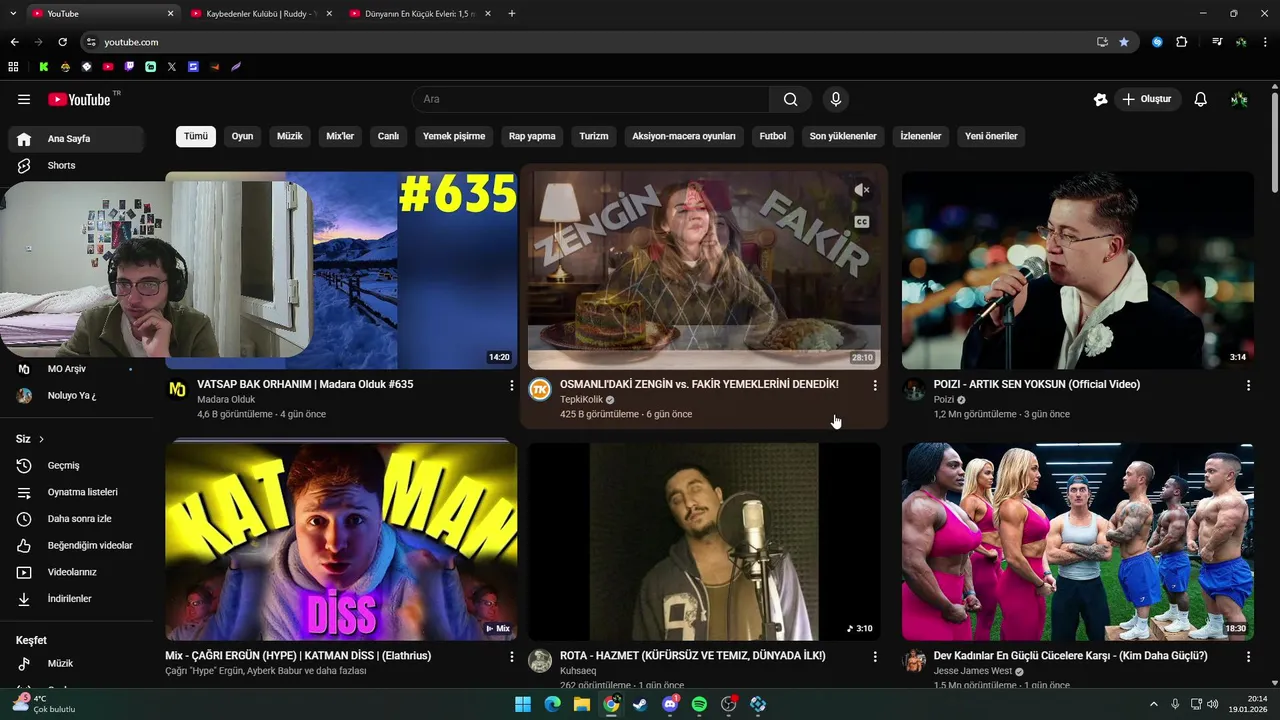Select the Mix'ler filter chip
This screenshot has height=720, width=1280.
(x=340, y=136)
